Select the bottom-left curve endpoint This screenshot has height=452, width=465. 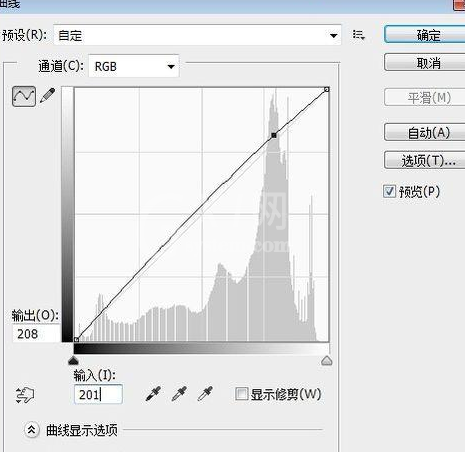coord(76,339)
